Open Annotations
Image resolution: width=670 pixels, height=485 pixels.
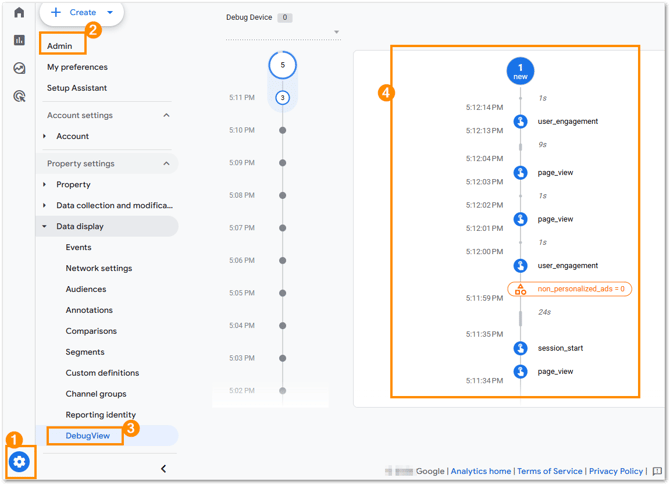89,310
